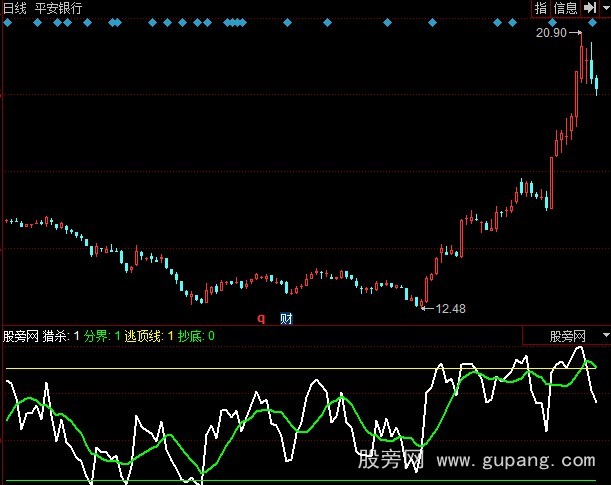Click the 12.48 low price marker
Image resolution: width=611 pixels, height=485 pixels.
point(451,308)
